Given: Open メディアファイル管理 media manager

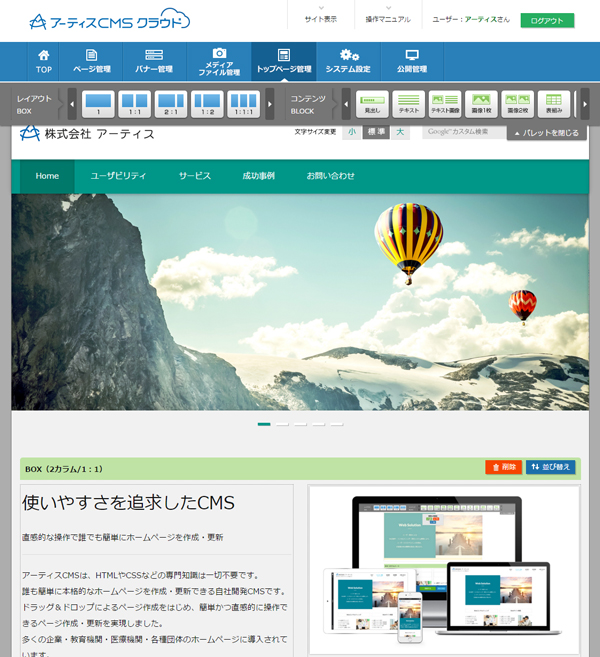Looking at the screenshot, I should coord(219,61).
